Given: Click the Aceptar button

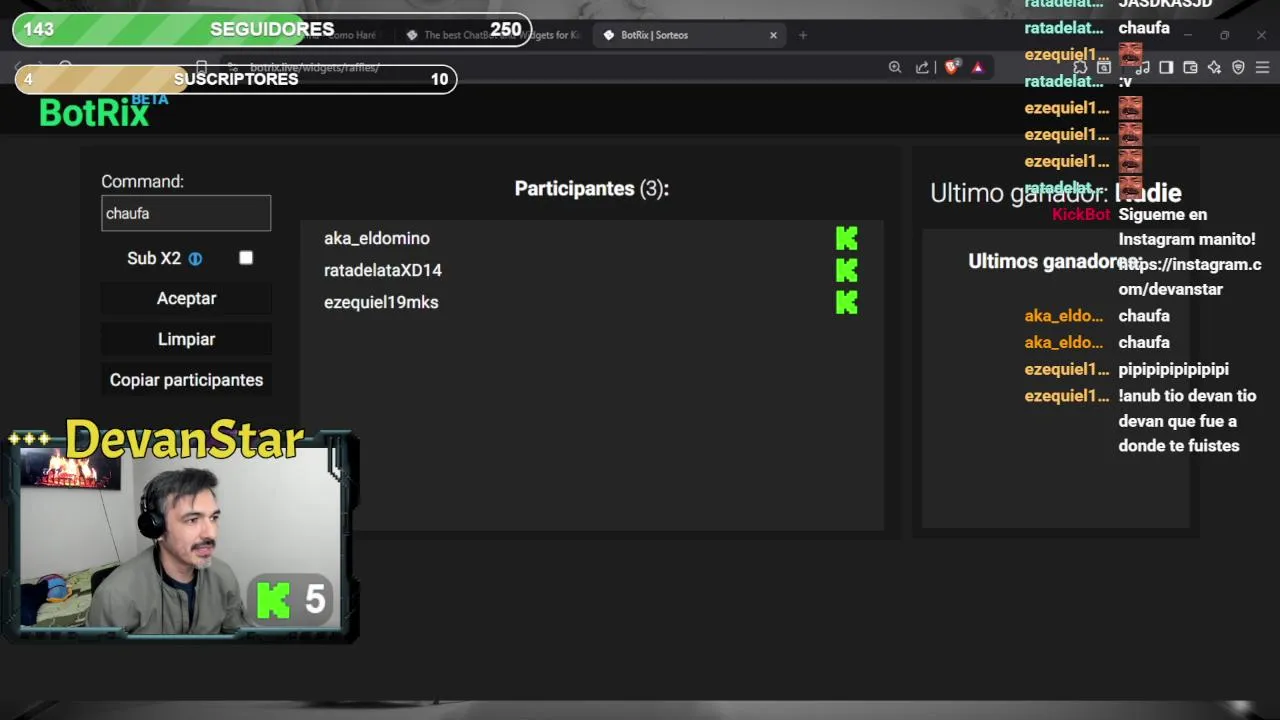Looking at the screenshot, I should pyautogui.click(x=186, y=298).
